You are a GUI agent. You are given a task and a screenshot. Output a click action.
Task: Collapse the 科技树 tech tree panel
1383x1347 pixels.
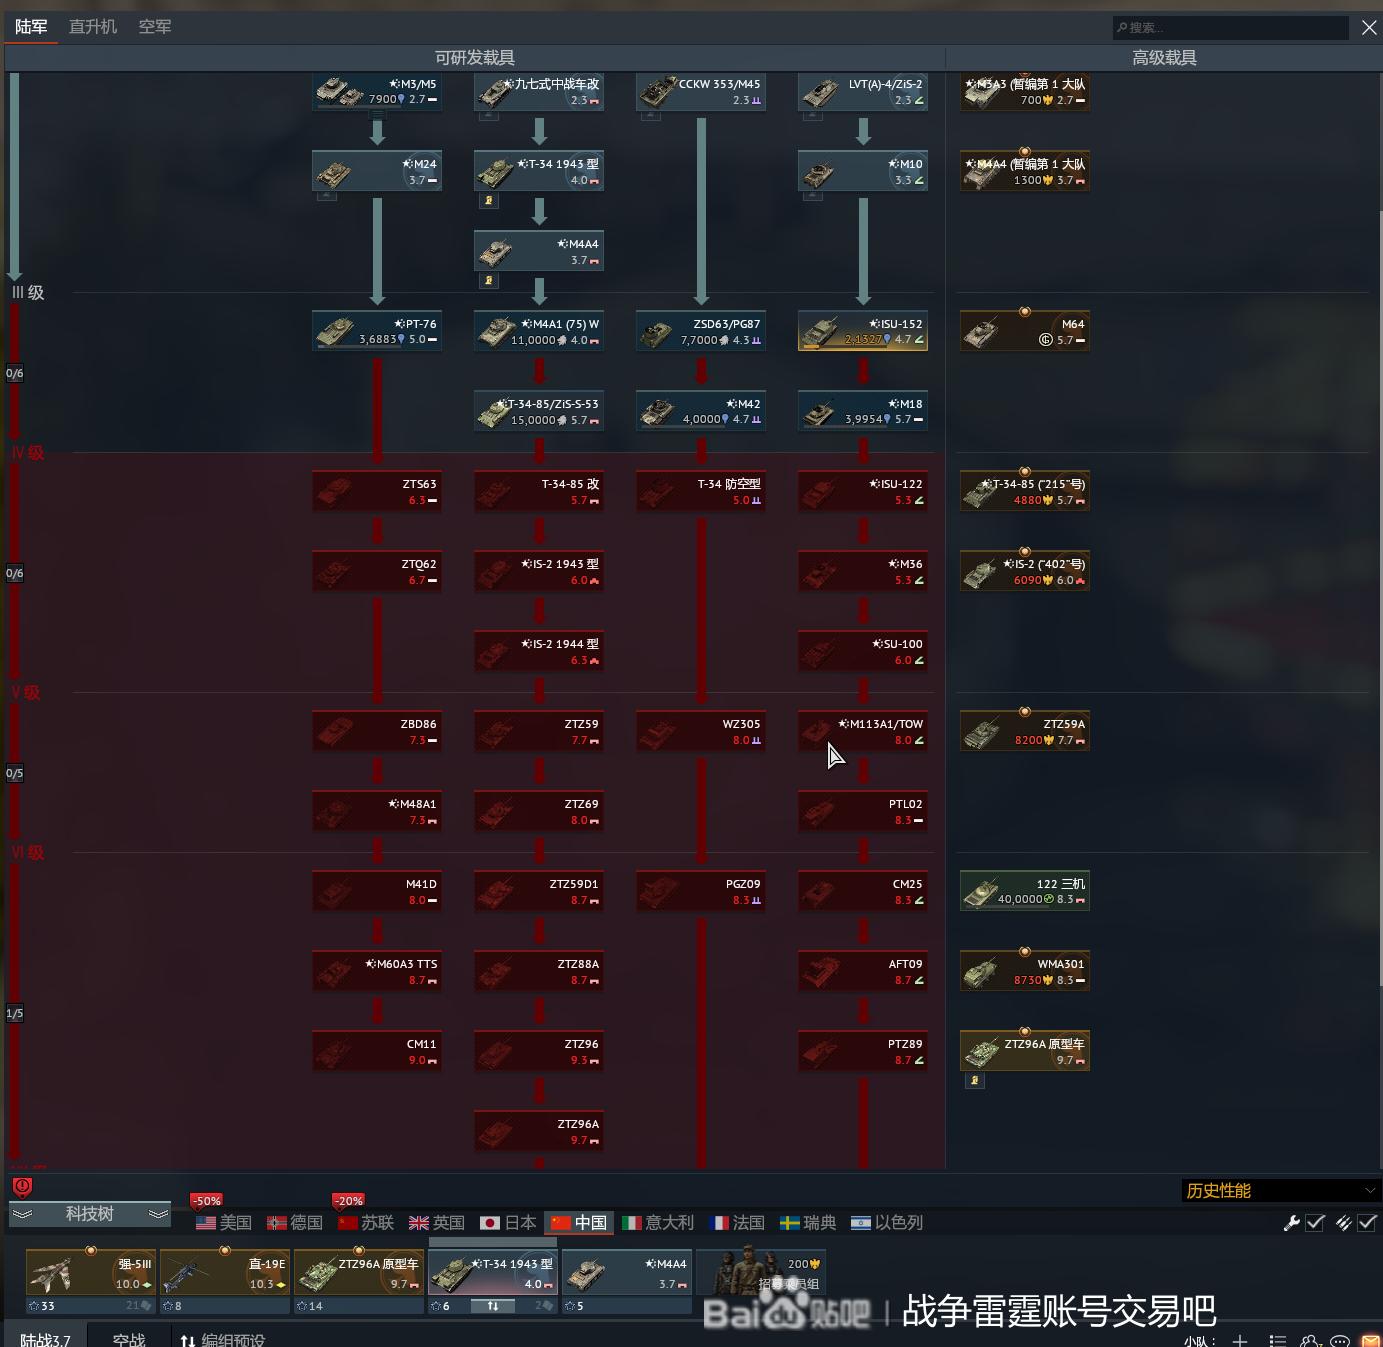(x=90, y=1214)
